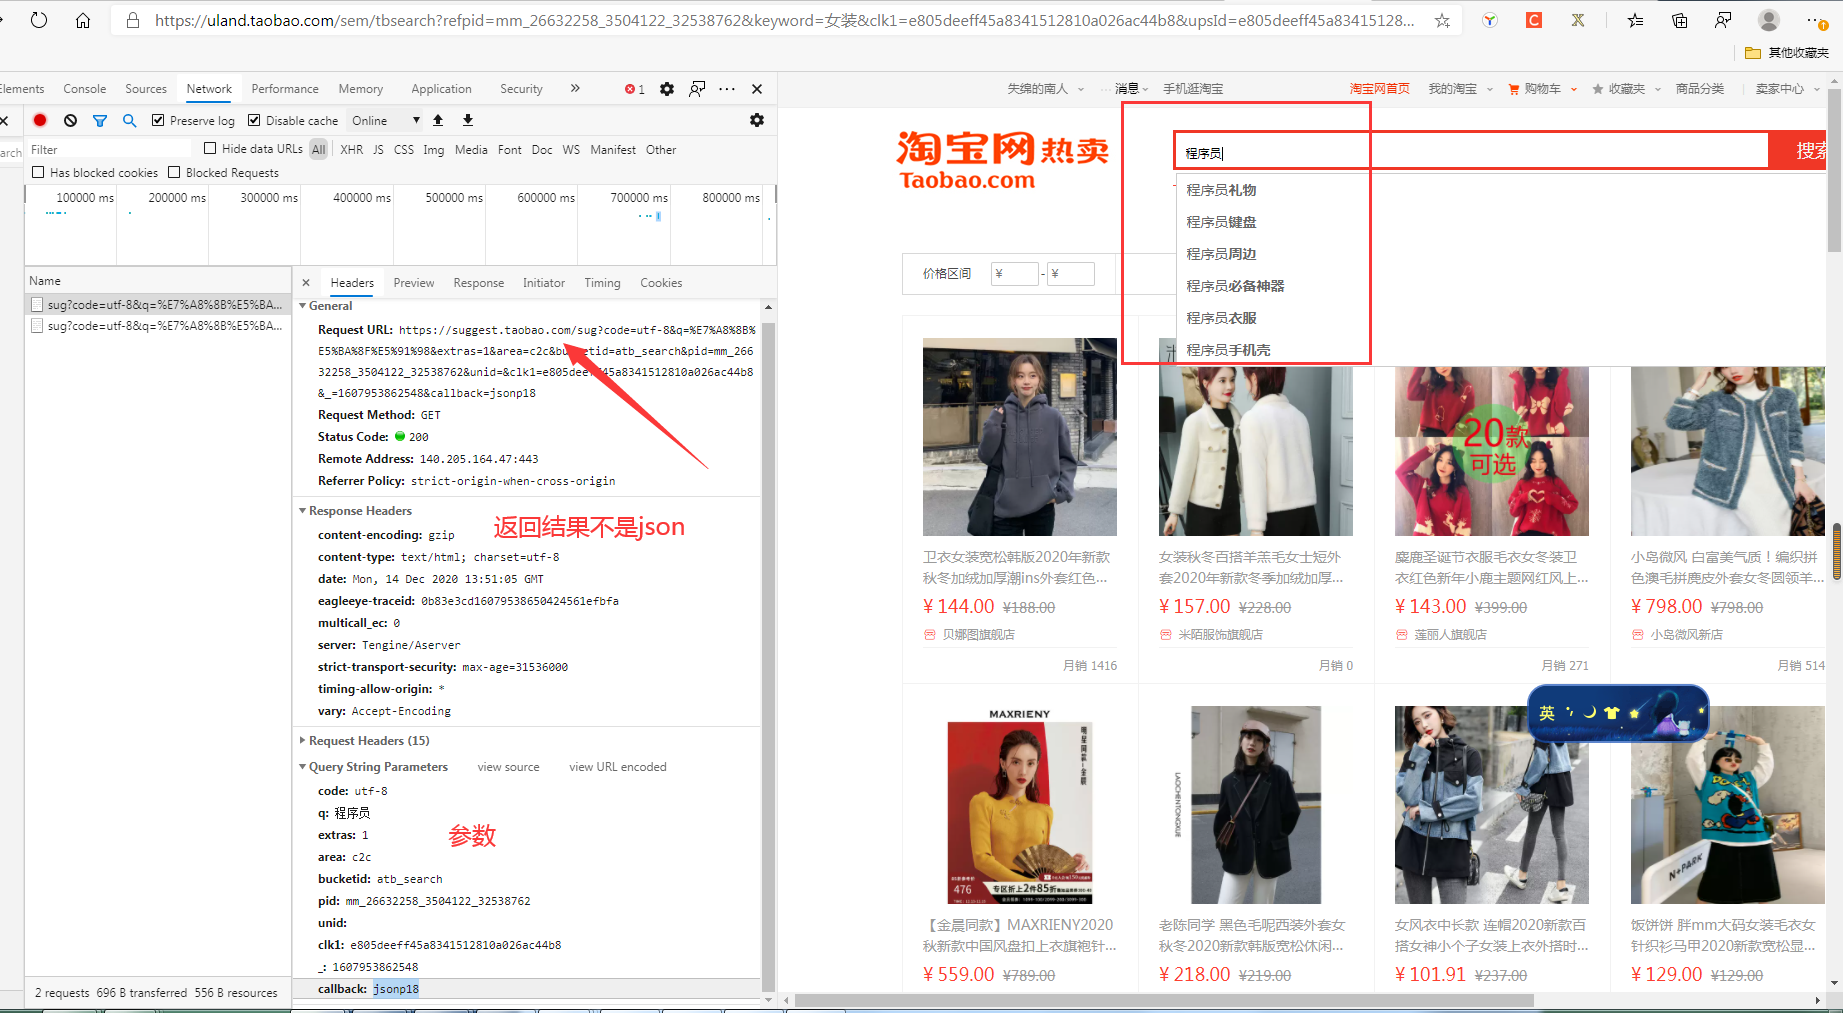Select the first sug?code=utf-8 request row
The width and height of the screenshot is (1843, 1013).
pyautogui.click(x=157, y=304)
